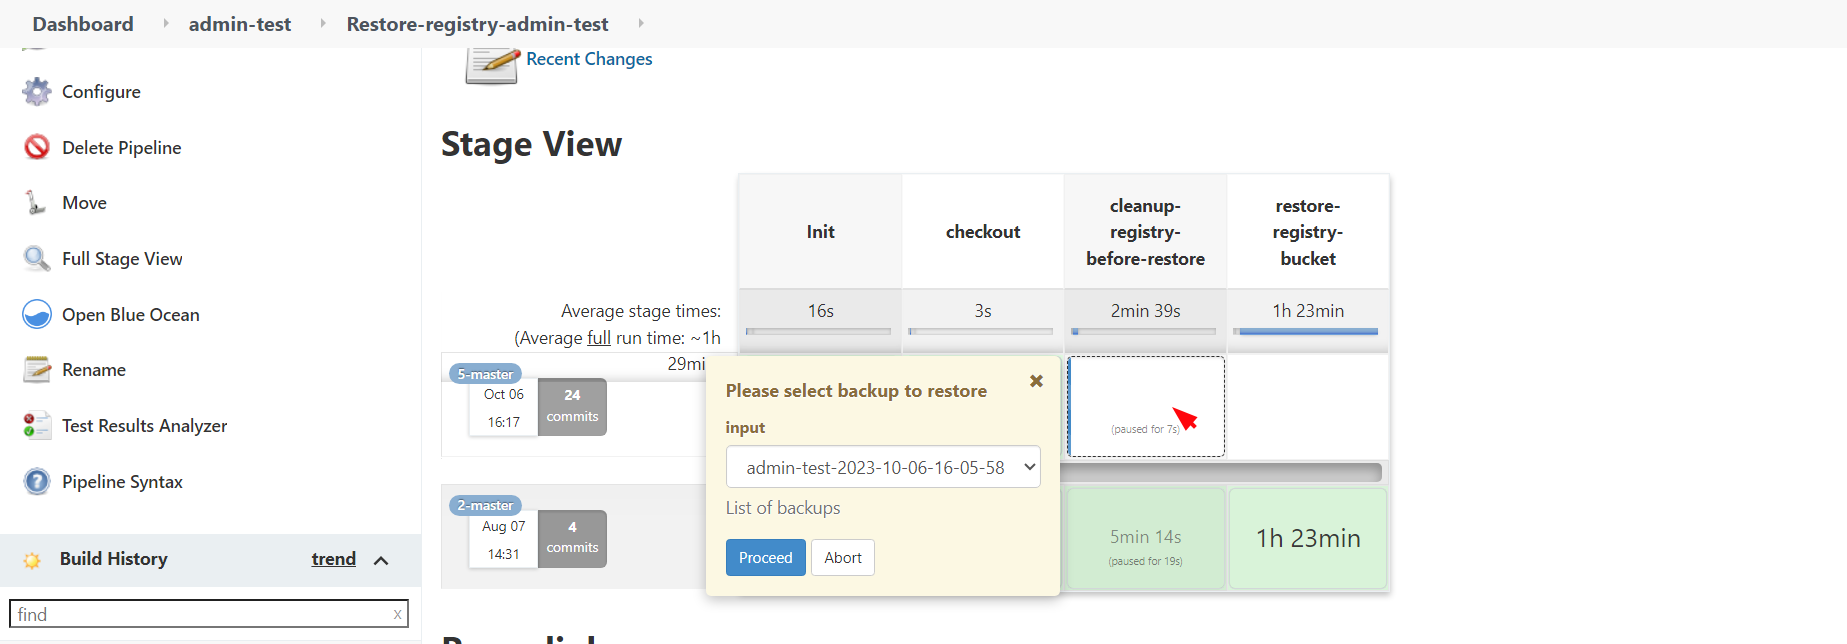Open the Build History trend link
The image size is (1847, 644).
tap(334, 559)
